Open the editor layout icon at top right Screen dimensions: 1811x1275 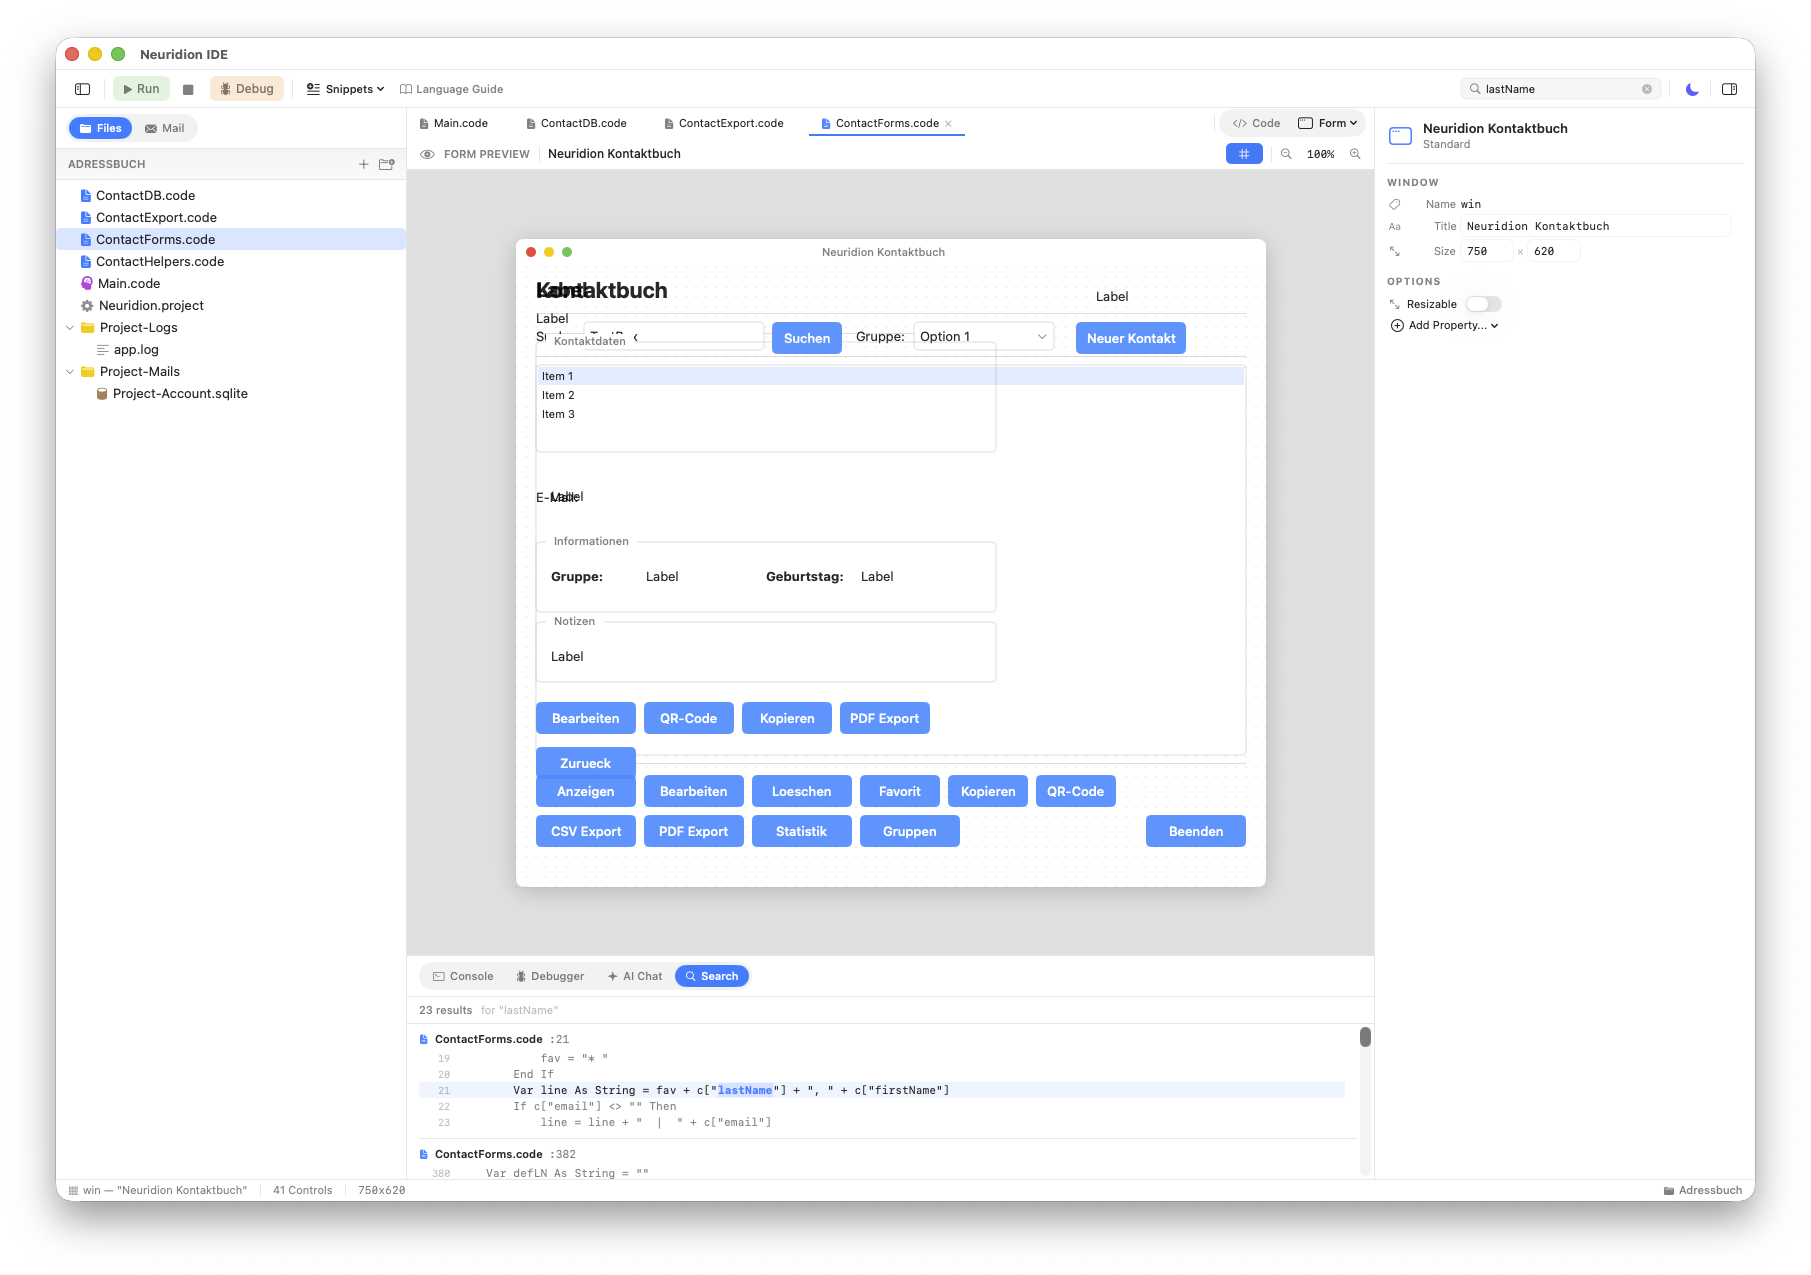pyautogui.click(x=1729, y=89)
